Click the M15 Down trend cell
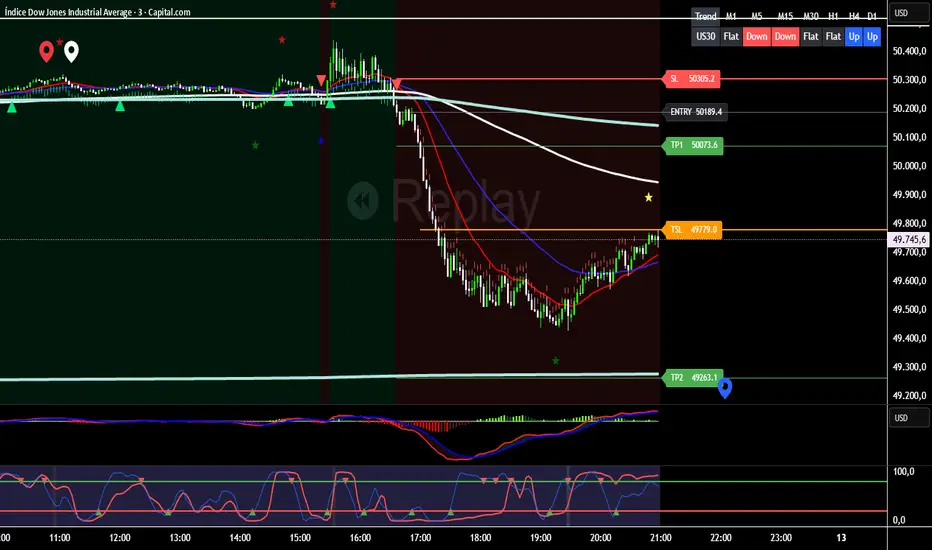932x550 pixels. (x=785, y=36)
